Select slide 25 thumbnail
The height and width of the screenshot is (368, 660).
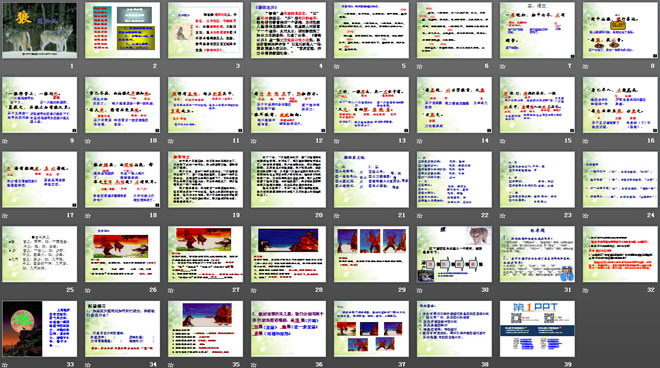pyautogui.click(x=40, y=254)
